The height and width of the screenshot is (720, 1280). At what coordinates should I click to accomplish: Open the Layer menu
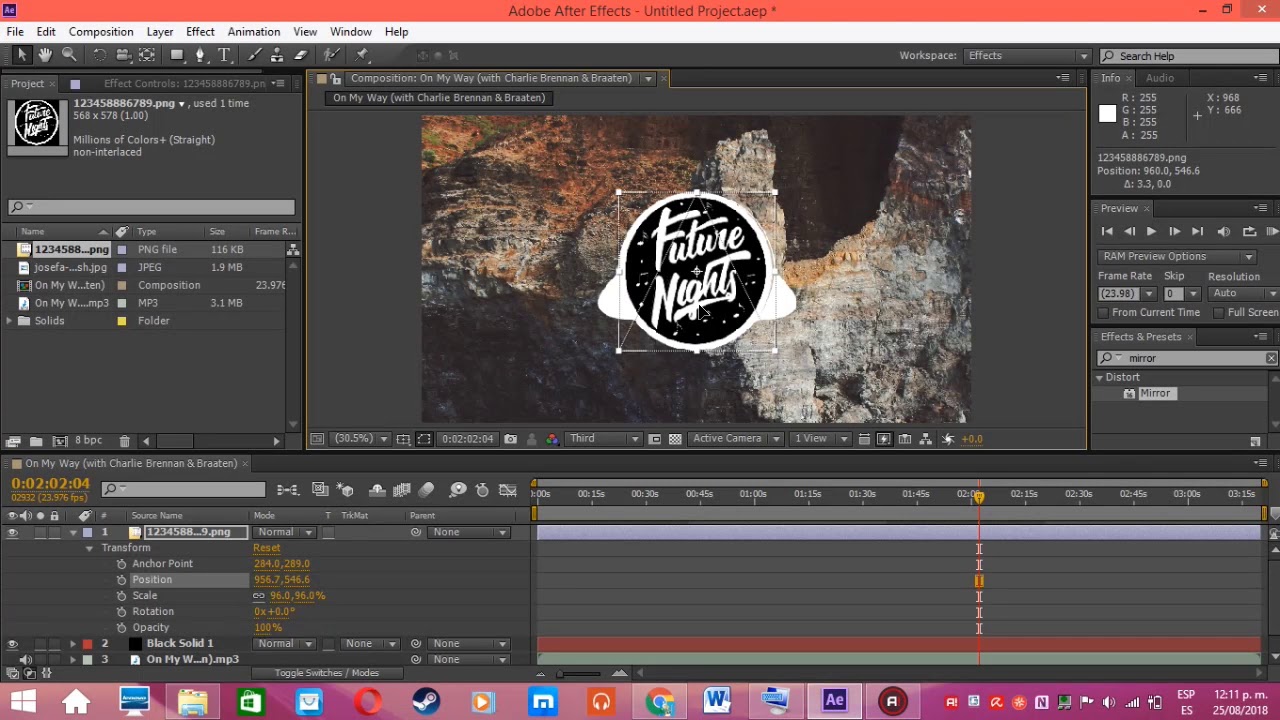click(160, 32)
